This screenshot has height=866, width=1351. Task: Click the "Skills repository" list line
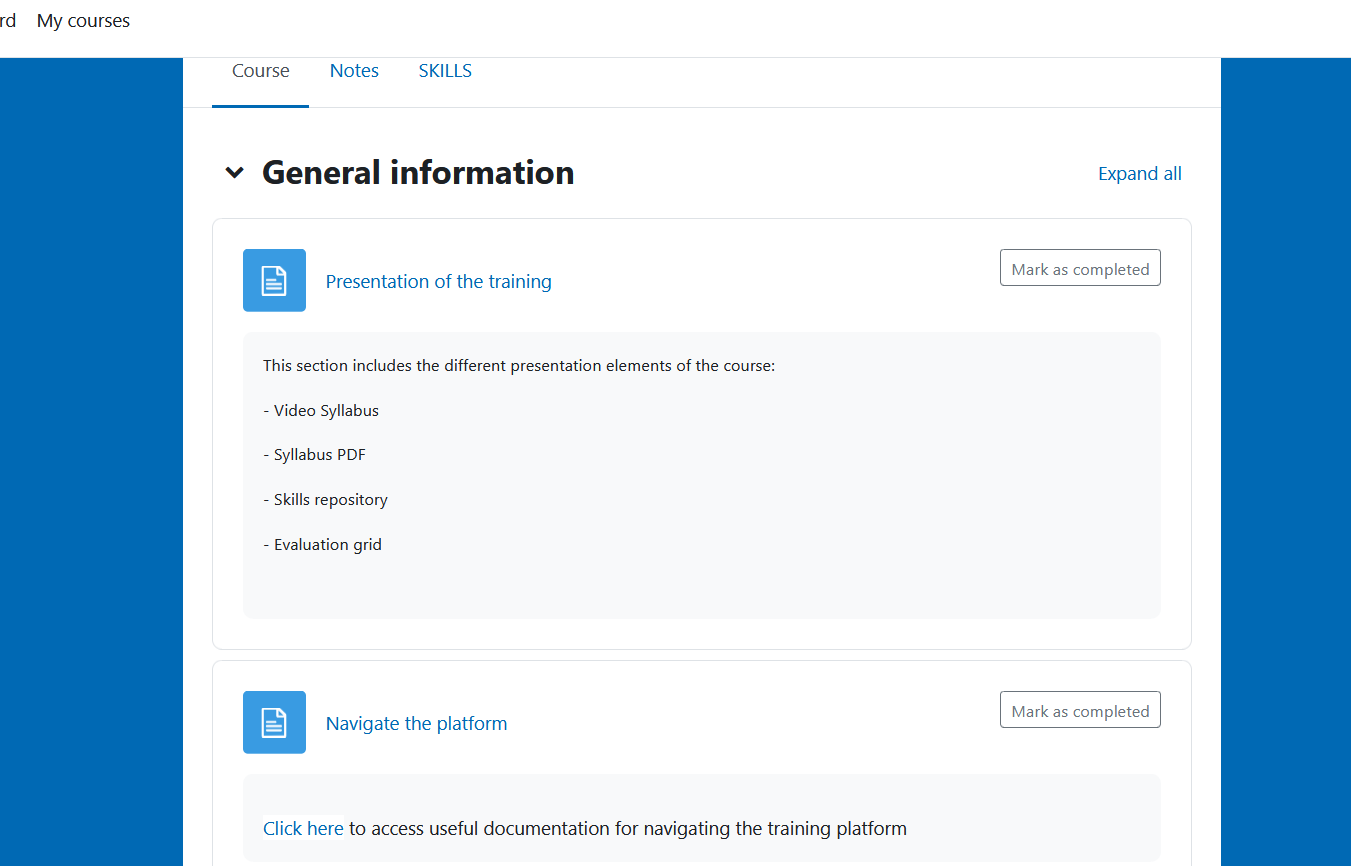(x=325, y=500)
